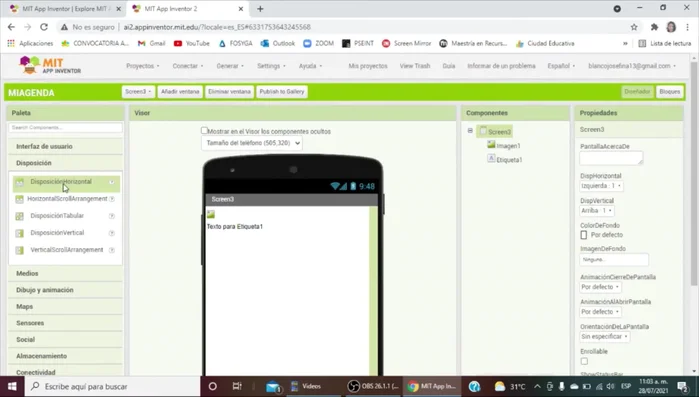Viewport: 699px width, 397px height.
Task: Open help for DisposiciónHorizontal
Action: tap(112, 182)
